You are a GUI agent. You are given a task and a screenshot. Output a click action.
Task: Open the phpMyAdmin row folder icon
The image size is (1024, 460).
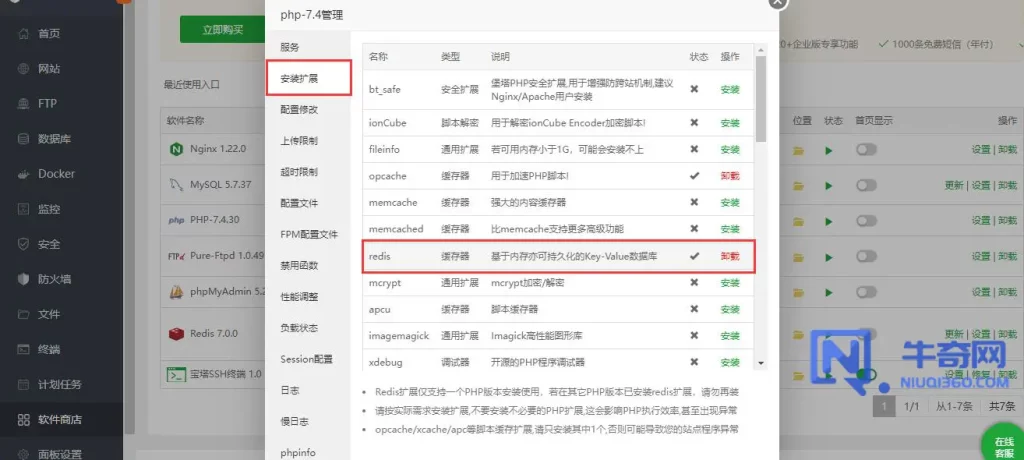[x=798, y=293]
